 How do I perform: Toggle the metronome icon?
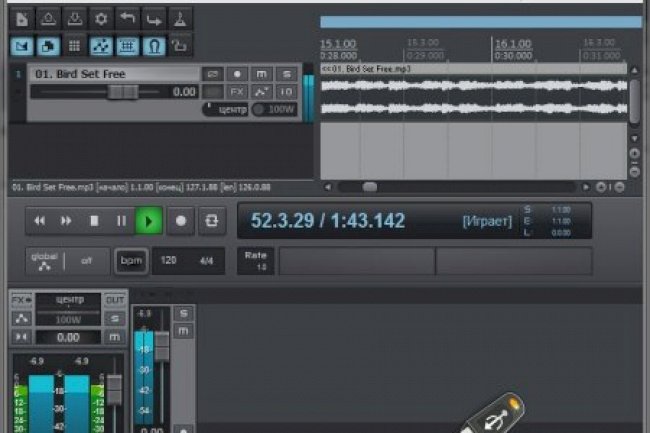point(179,18)
